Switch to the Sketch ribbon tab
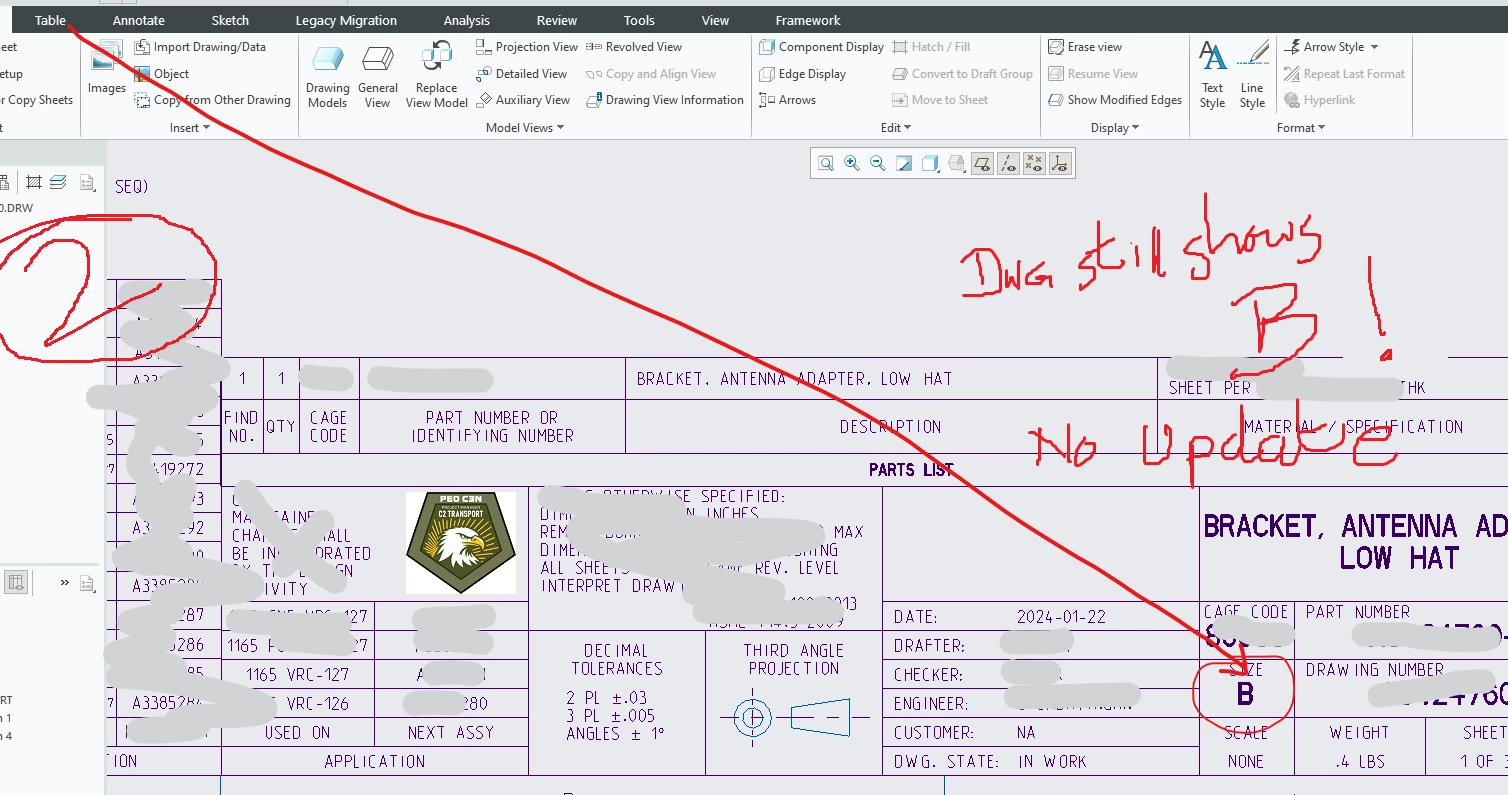The height and width of the screenshot is (795, 1508). pyautogui.click(x=230, y=20)
